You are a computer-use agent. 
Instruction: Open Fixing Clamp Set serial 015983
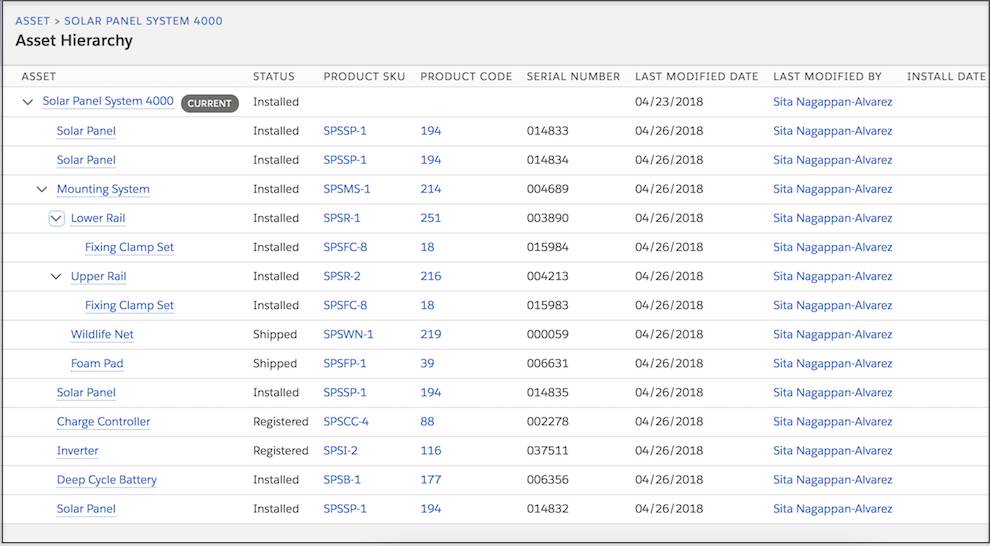(129, 305)
